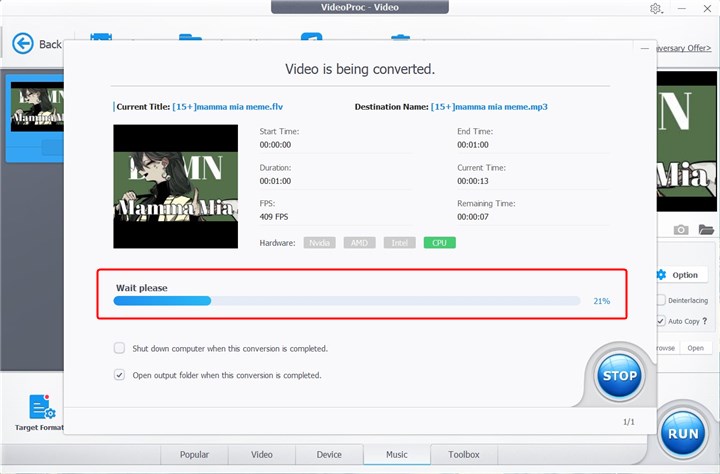This screenshot has width=720, height=474.
Task: Click the Start Time value '00:00:00'
Action: point(275,144)
